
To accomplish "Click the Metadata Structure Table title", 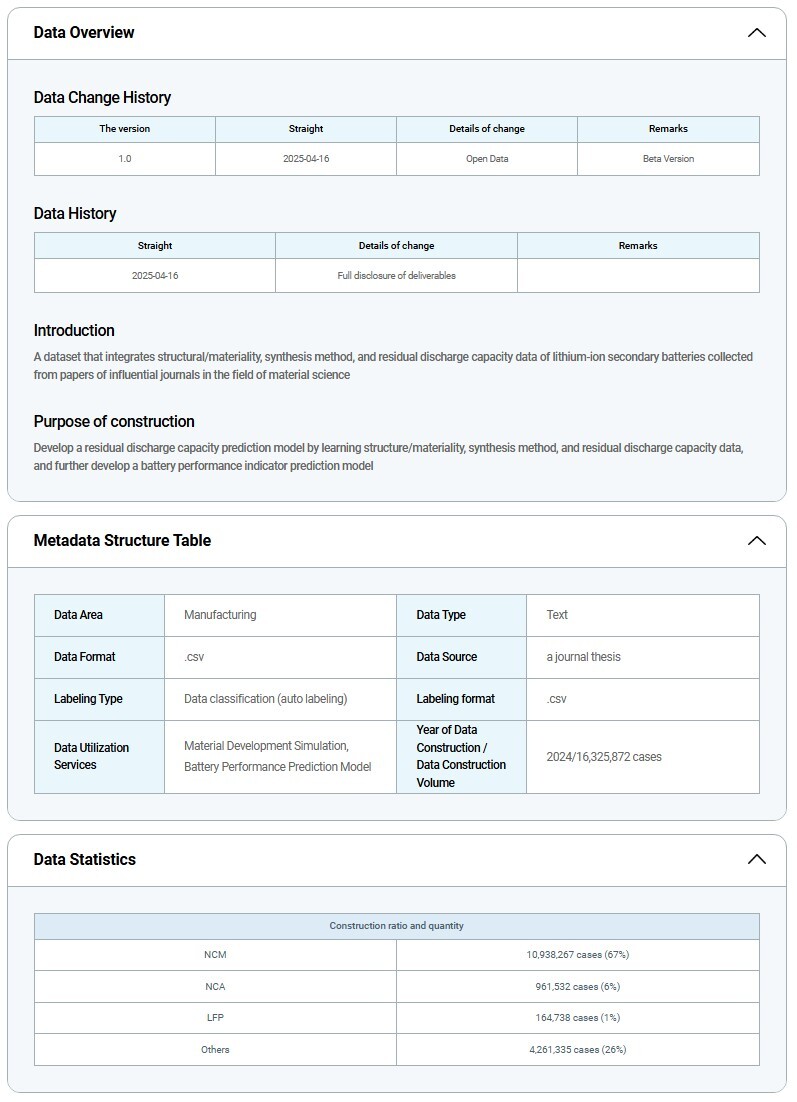I will pos(122,541).
